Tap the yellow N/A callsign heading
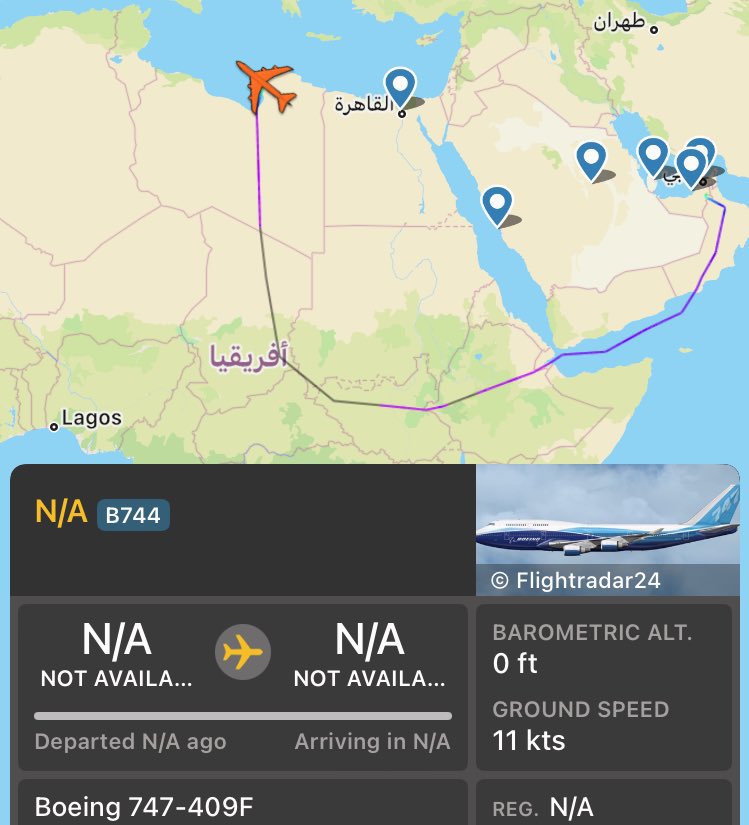This screenshot has height=825, width=749. pyautogui.click(x=61, y=512)
